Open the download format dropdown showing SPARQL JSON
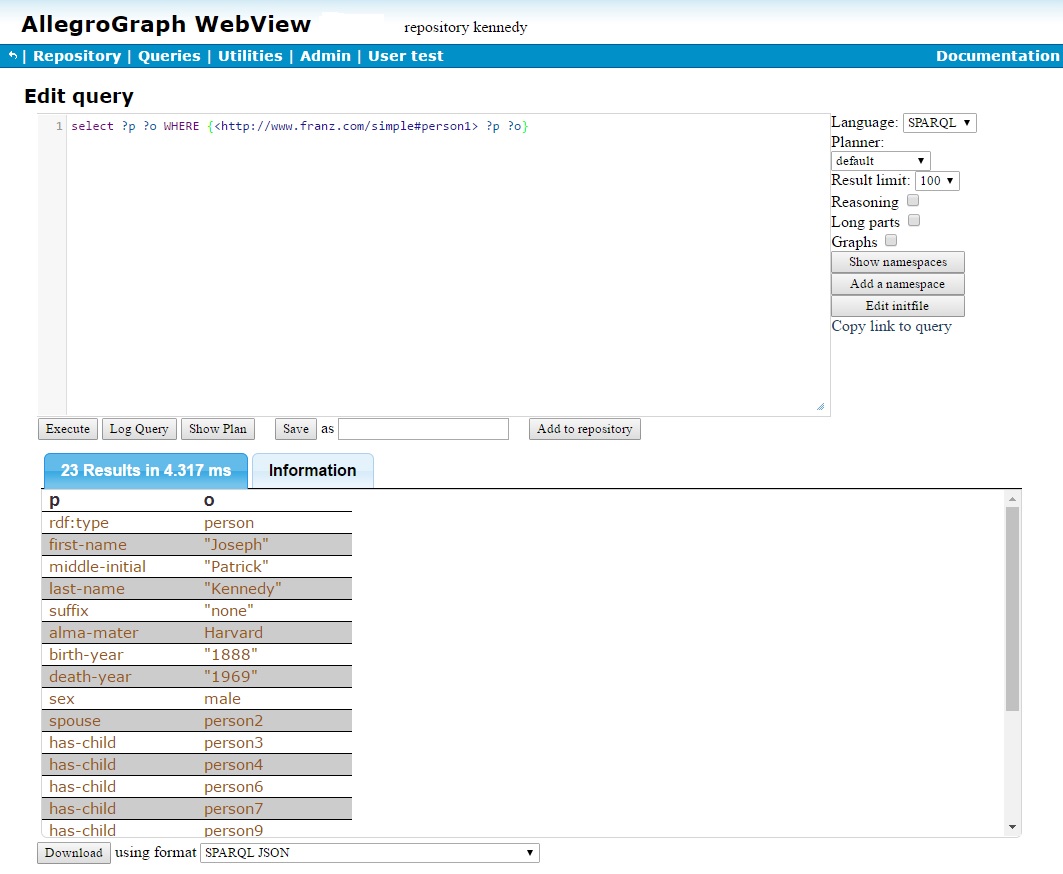Screen dimensions: 1063x874 coord(370,852)
